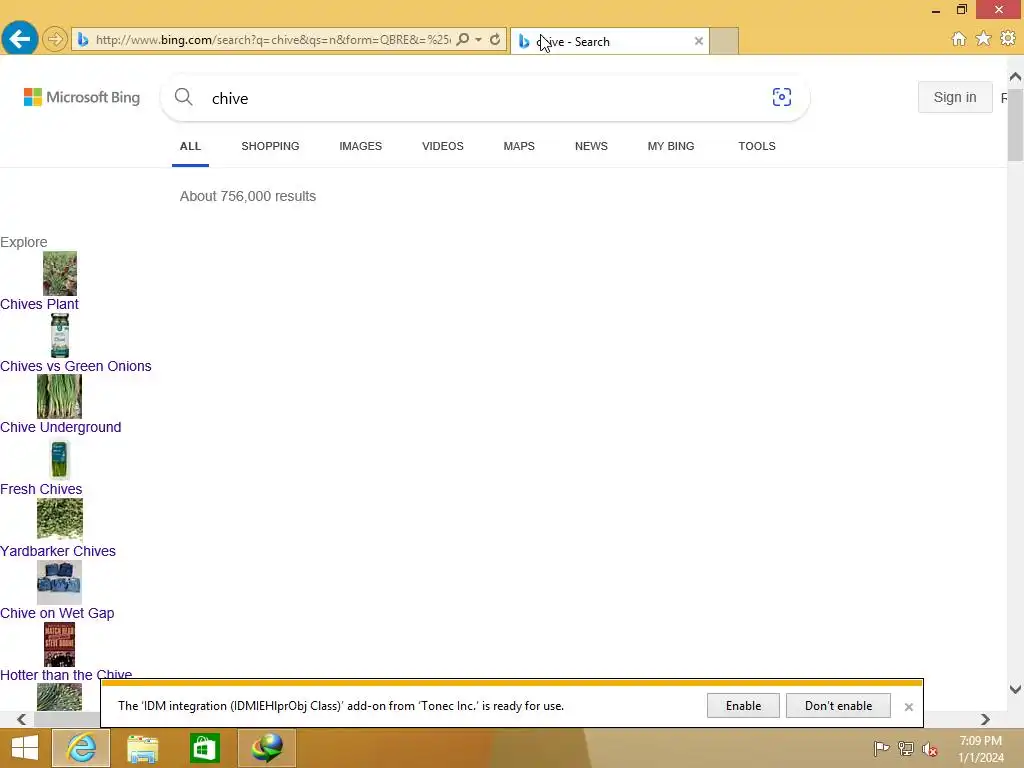This screenshot has width=1024, height=768.
Task: Open the address bar autocomplete dropdown arrow
Action: pos(479,39)
